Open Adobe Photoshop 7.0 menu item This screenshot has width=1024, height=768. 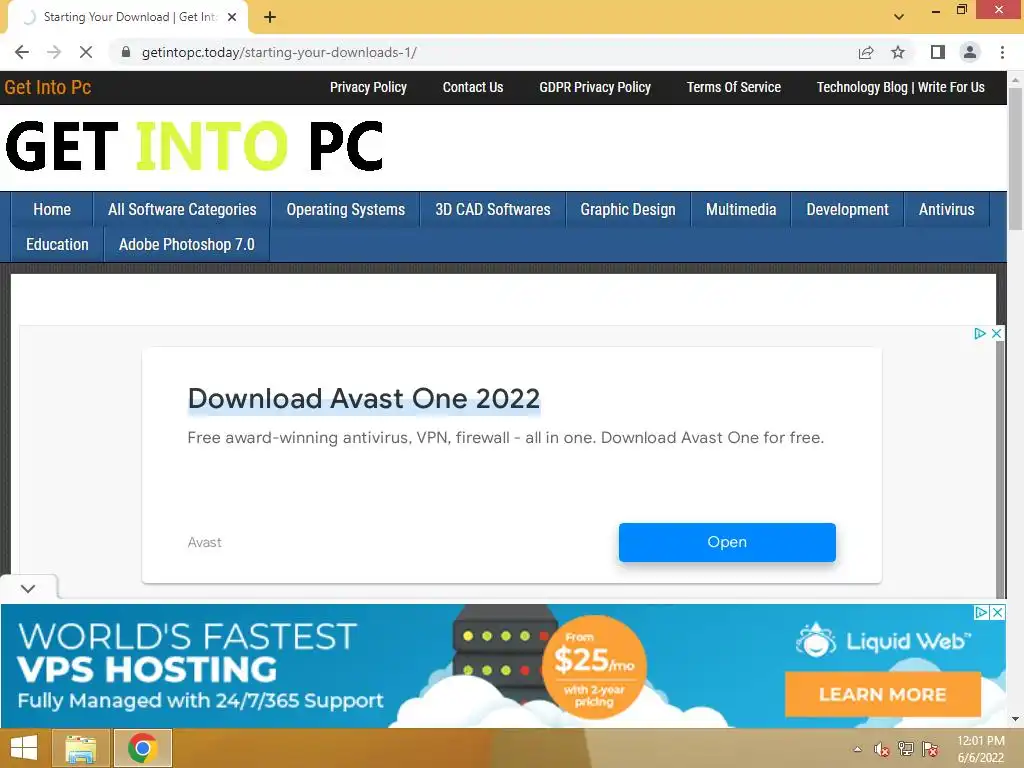[187, 245]
